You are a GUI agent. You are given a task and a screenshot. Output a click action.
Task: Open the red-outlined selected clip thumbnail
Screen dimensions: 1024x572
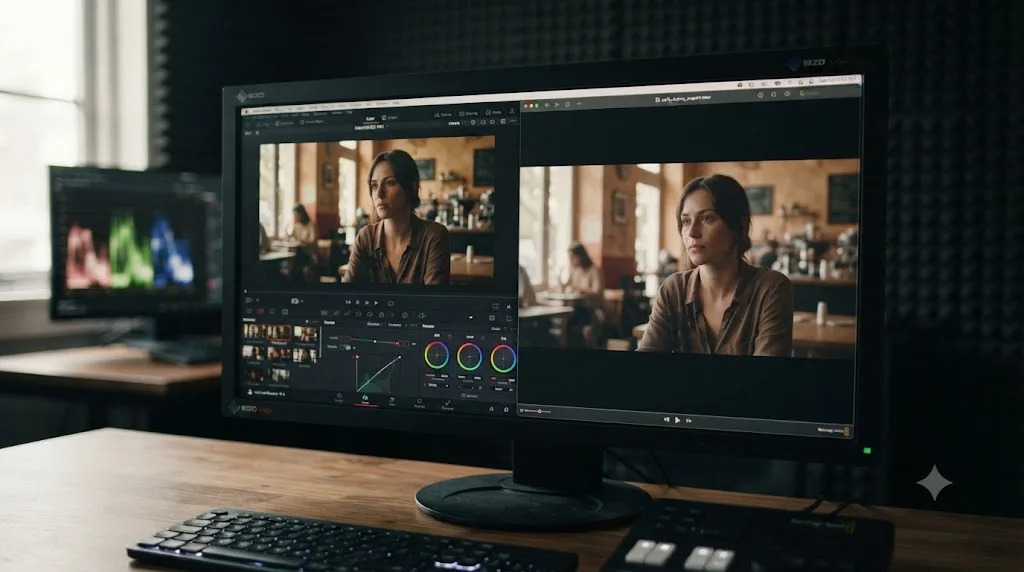tap(279, 332)
